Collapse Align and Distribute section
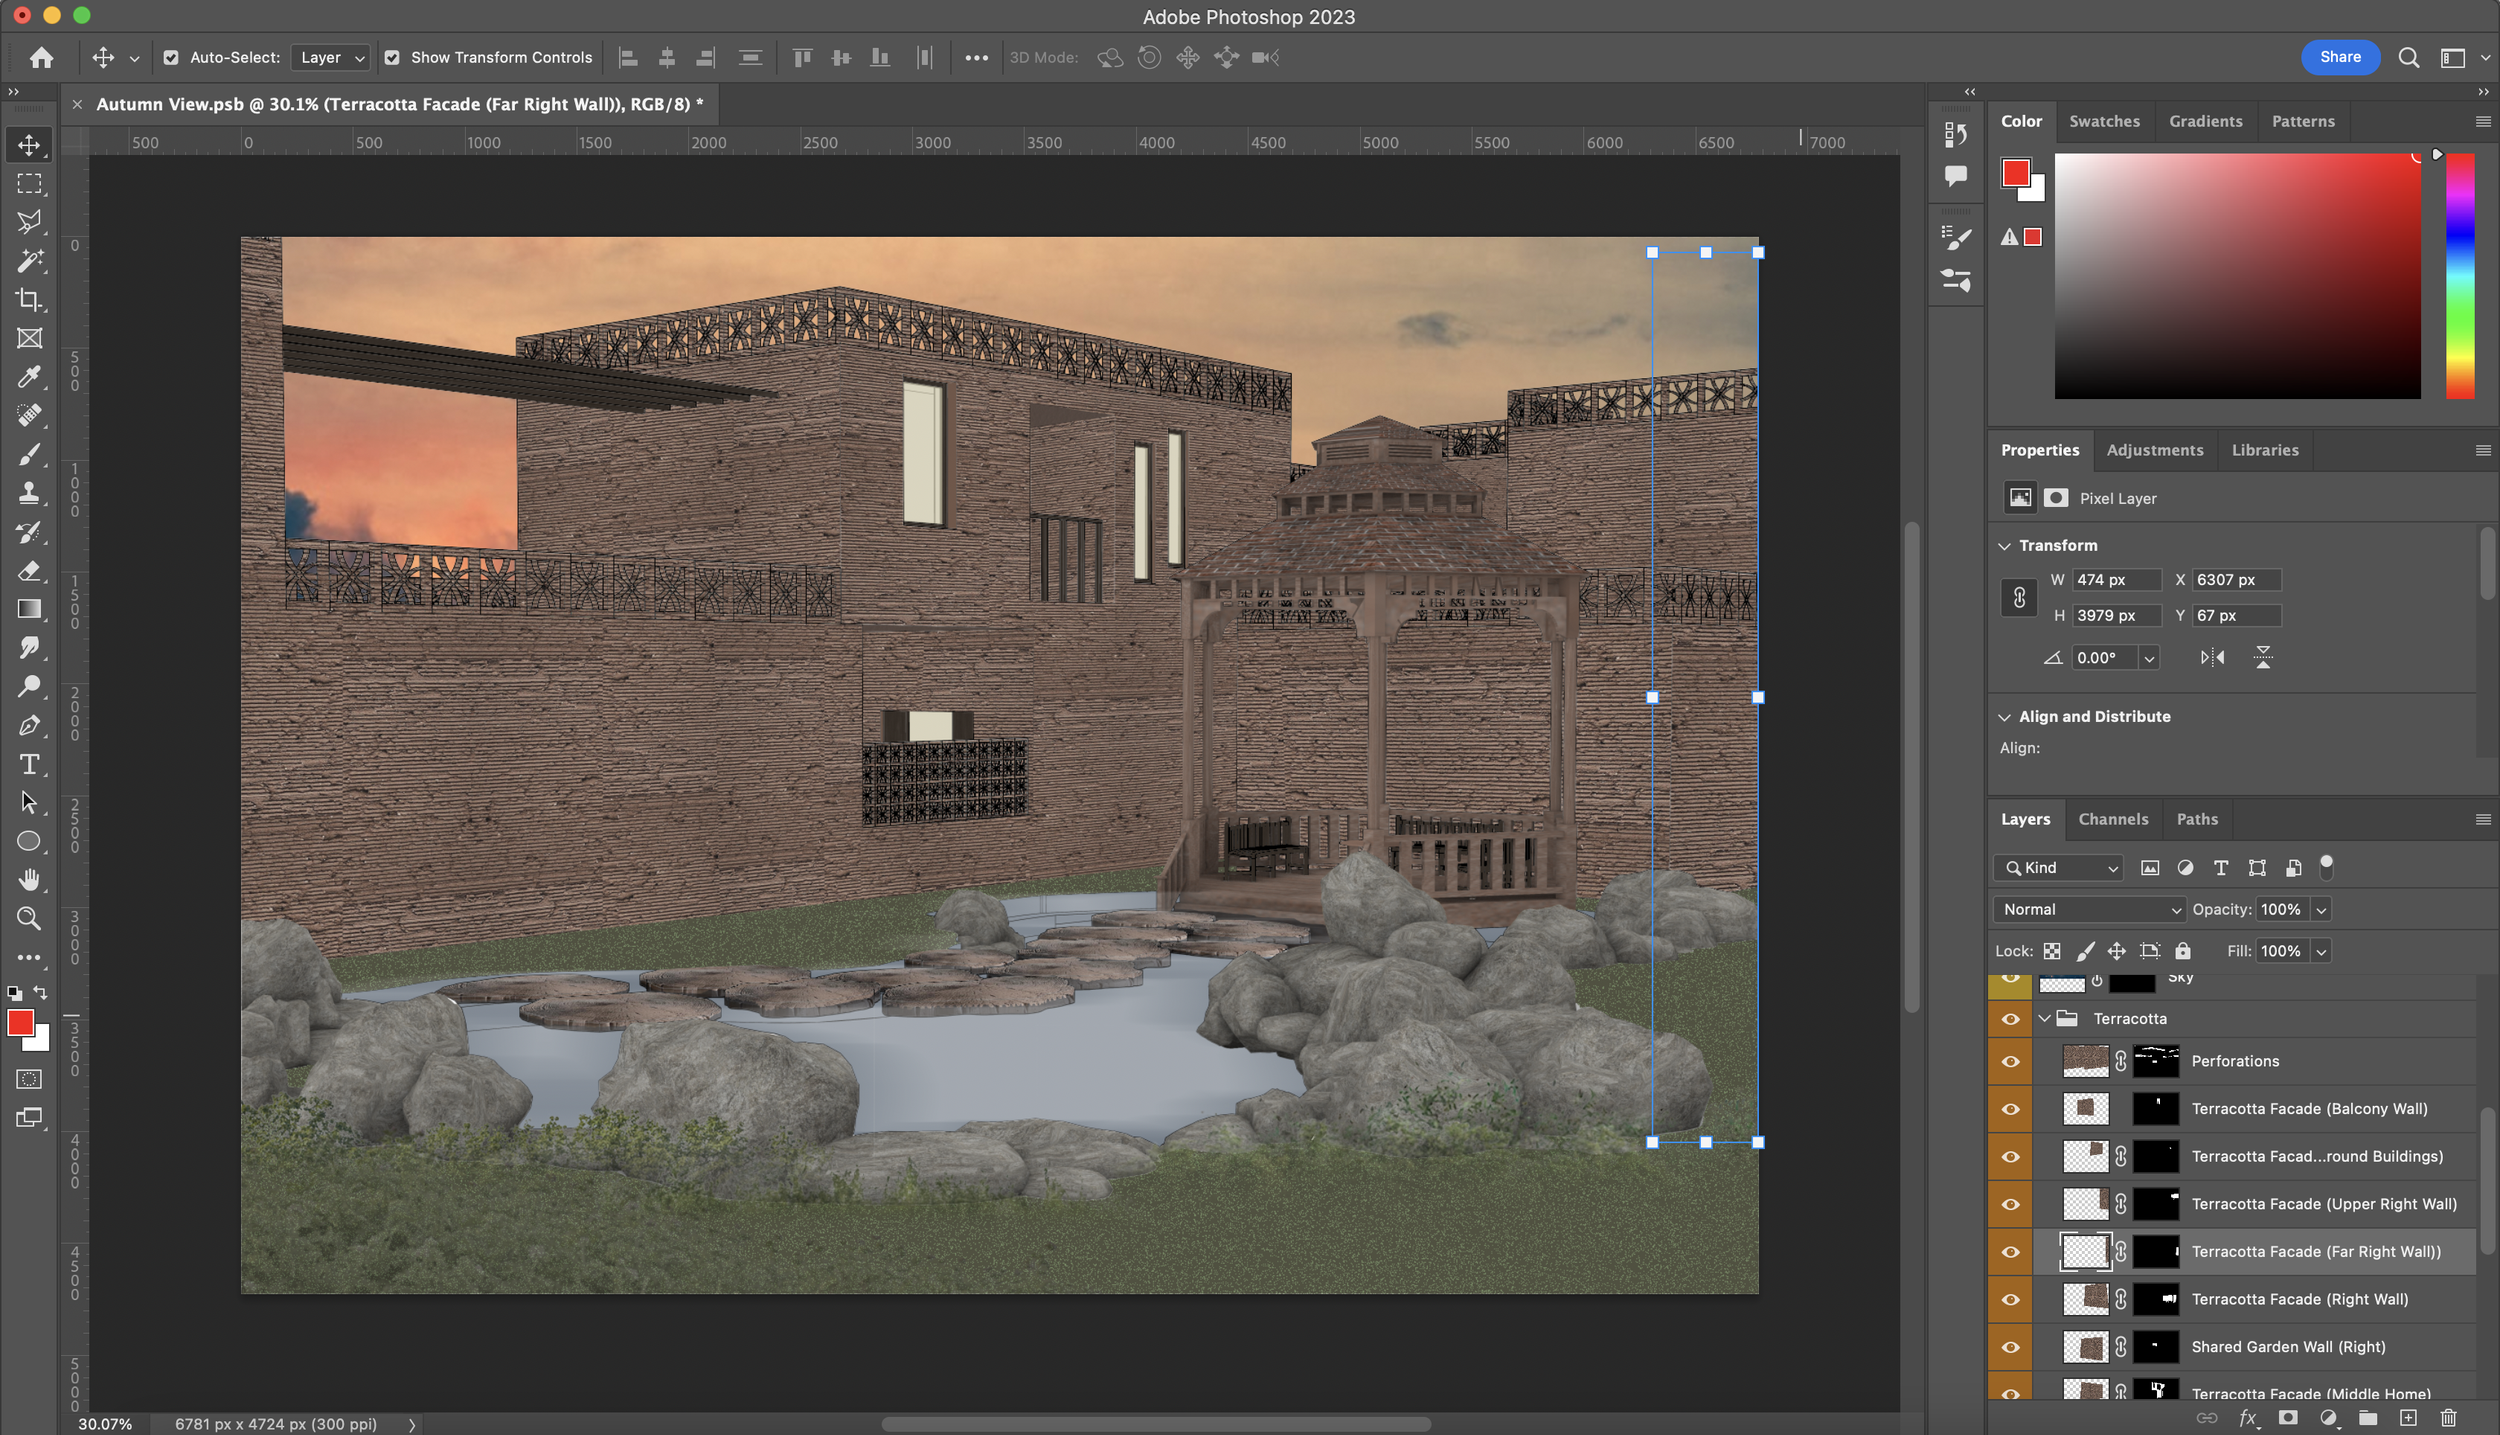The height and width of the screenshot is (1435, 2500). [x=2004, y=717]
